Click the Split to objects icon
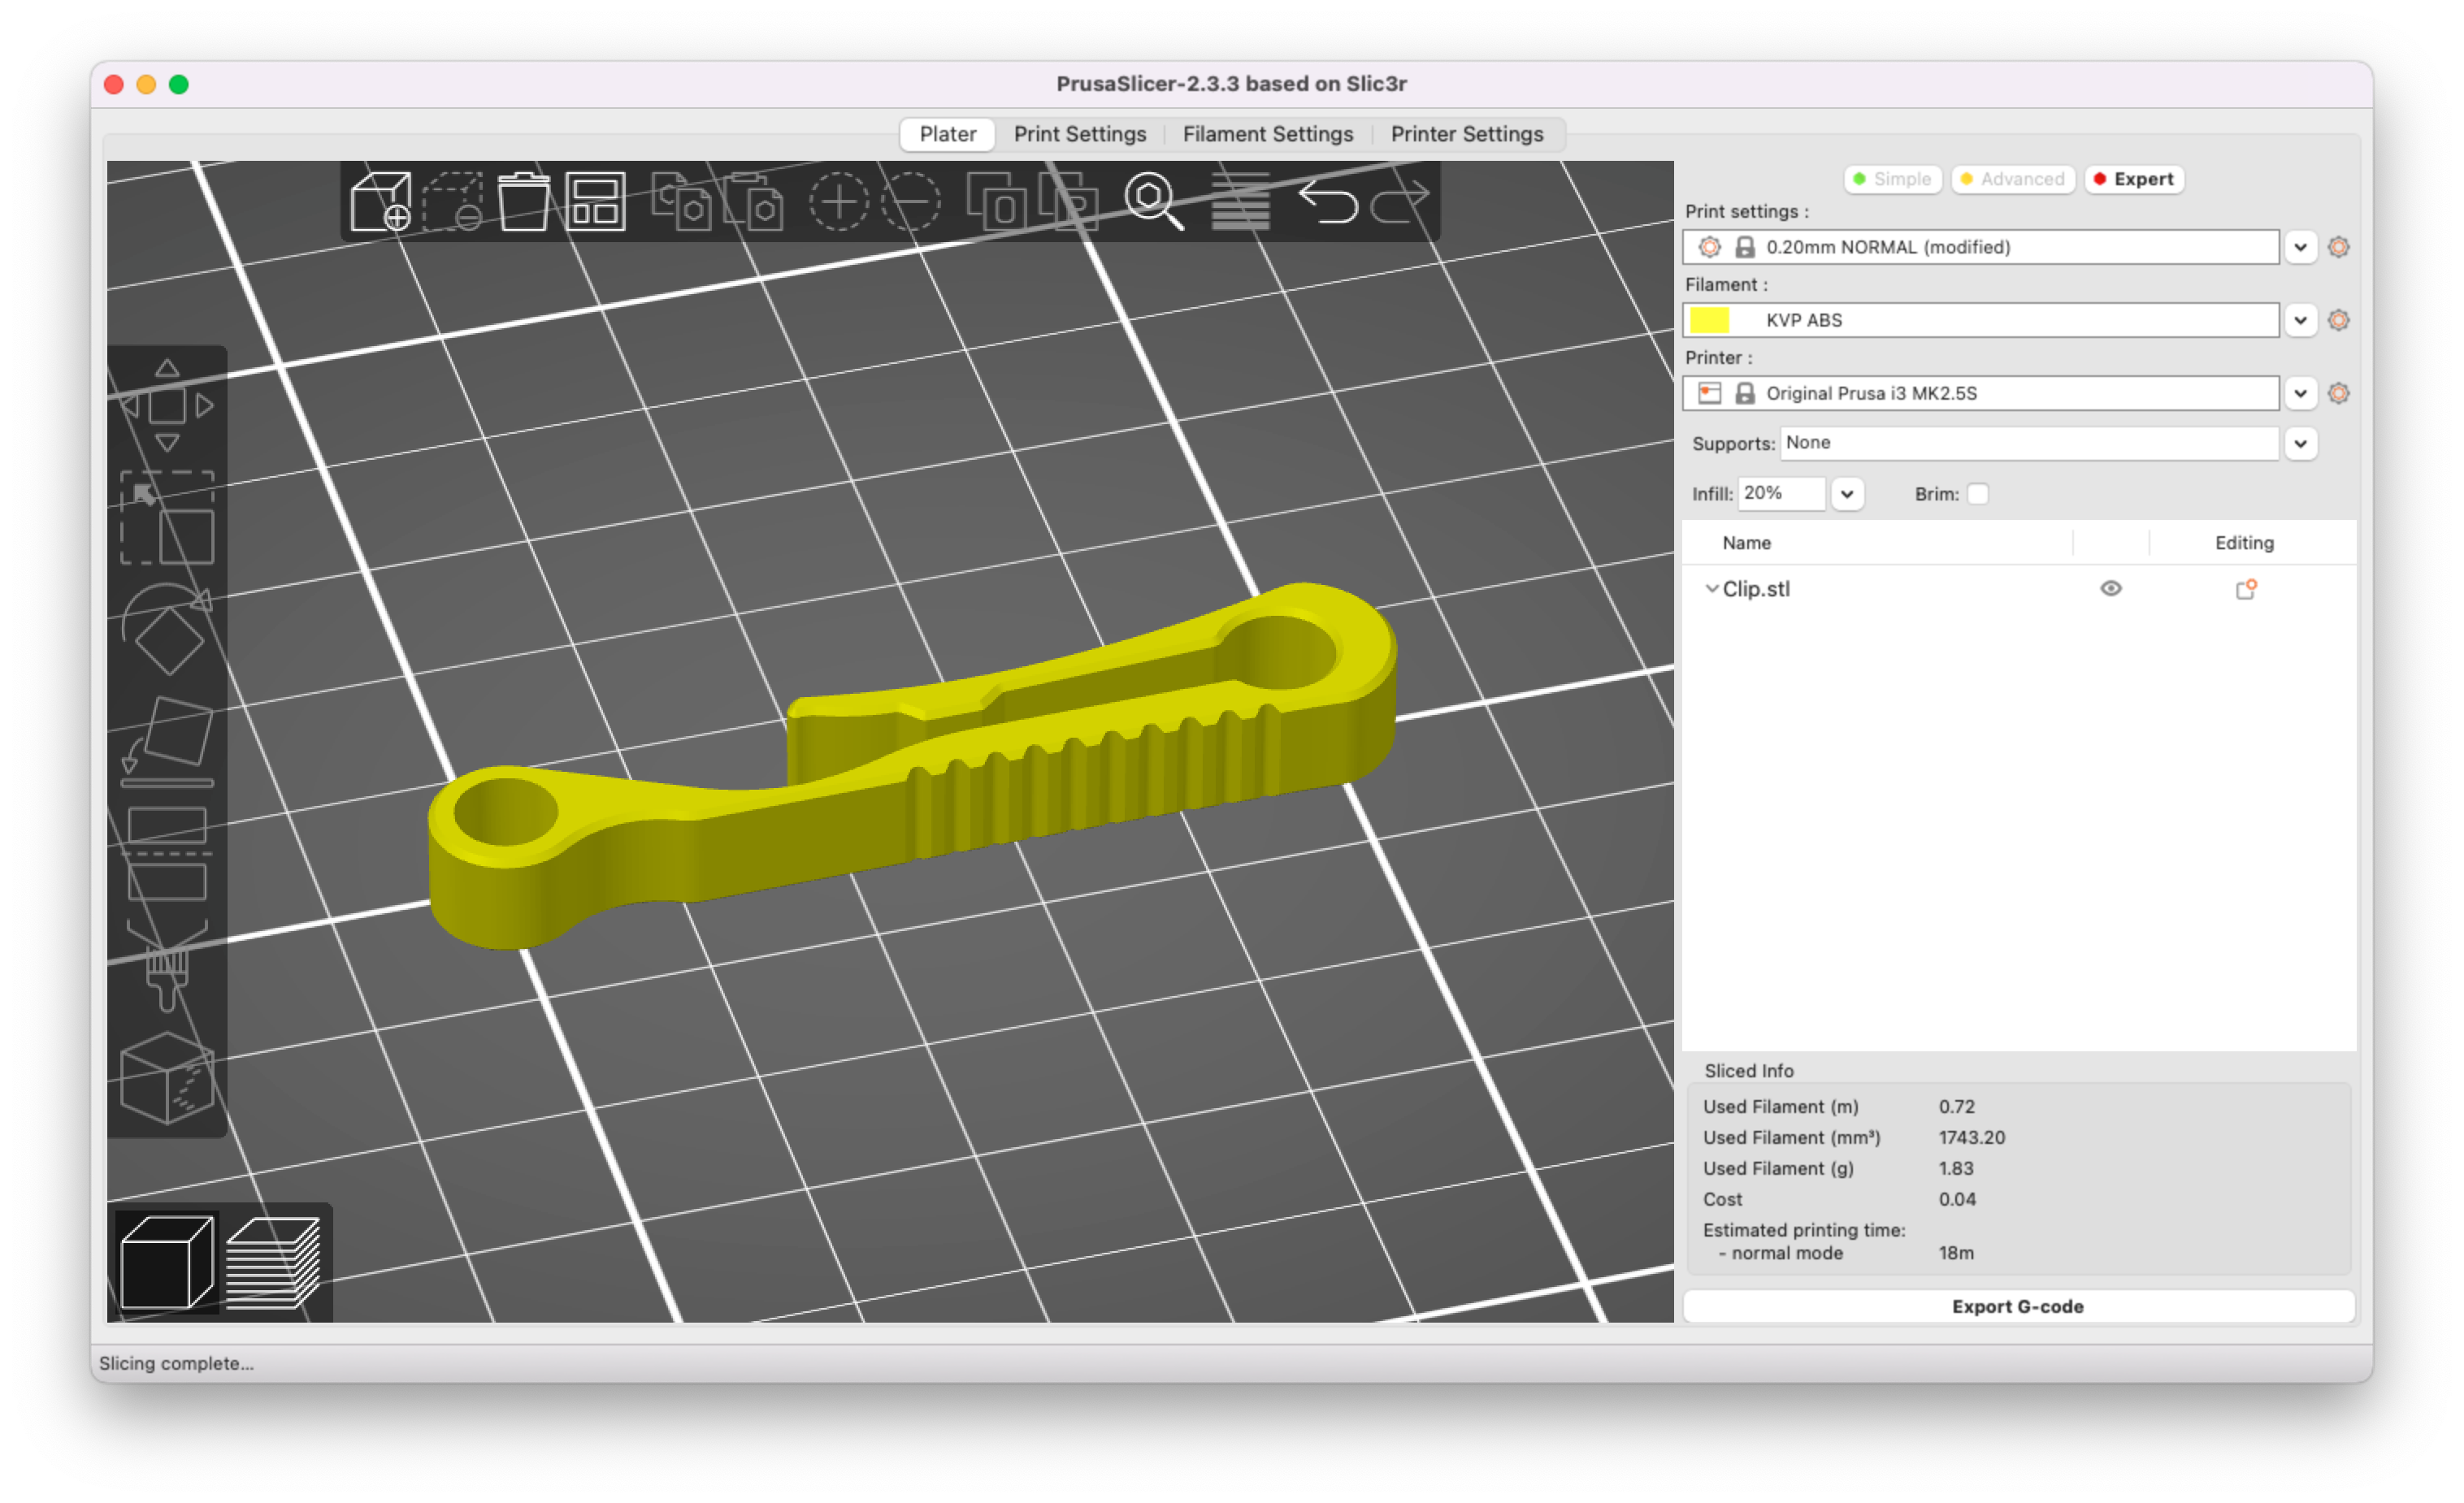The width and height of the screenshot is (2464, 1503). click(x=996, y=201)
